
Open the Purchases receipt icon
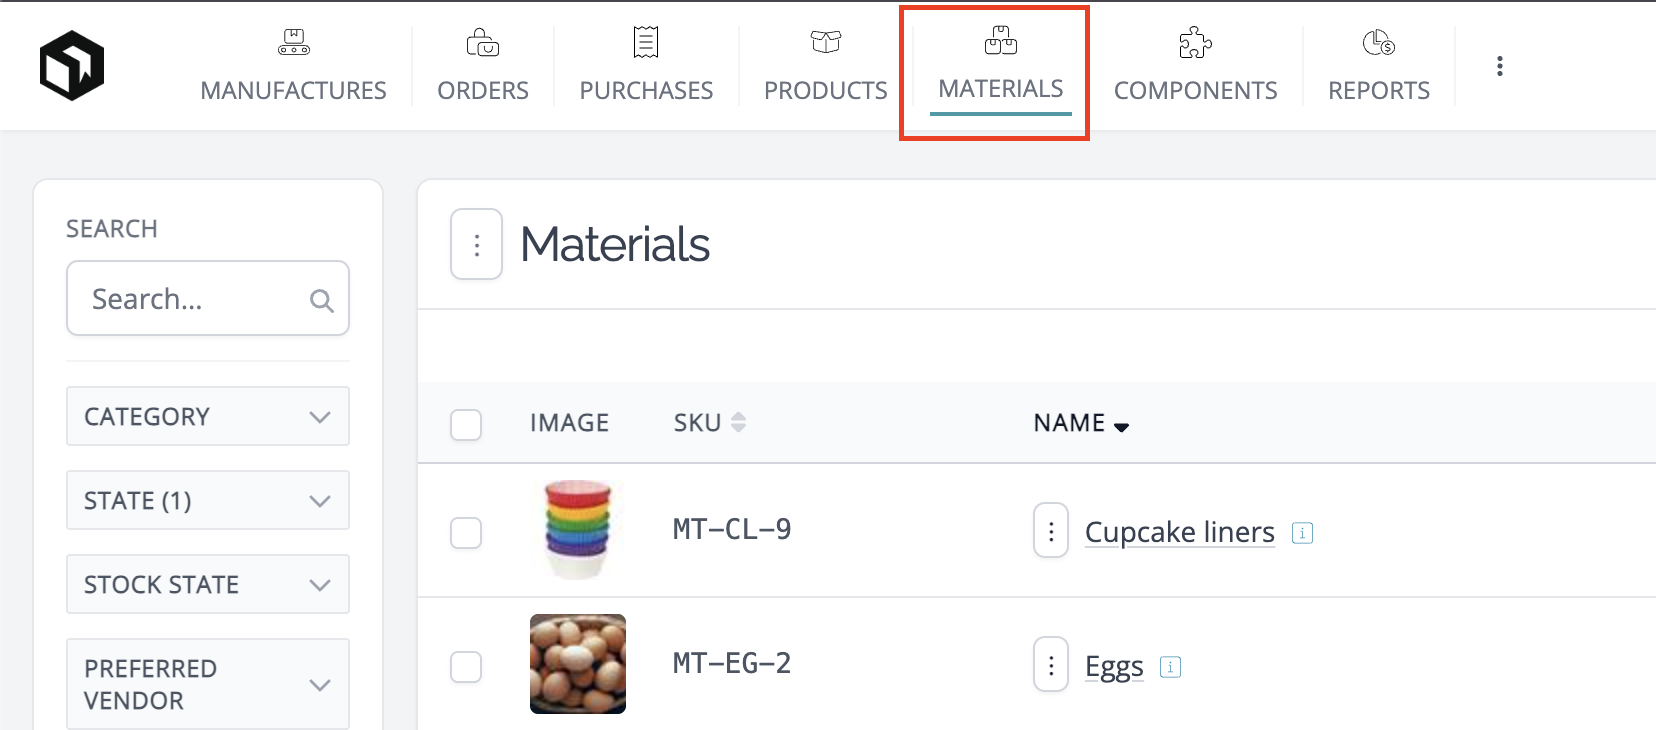pos(646,42)
